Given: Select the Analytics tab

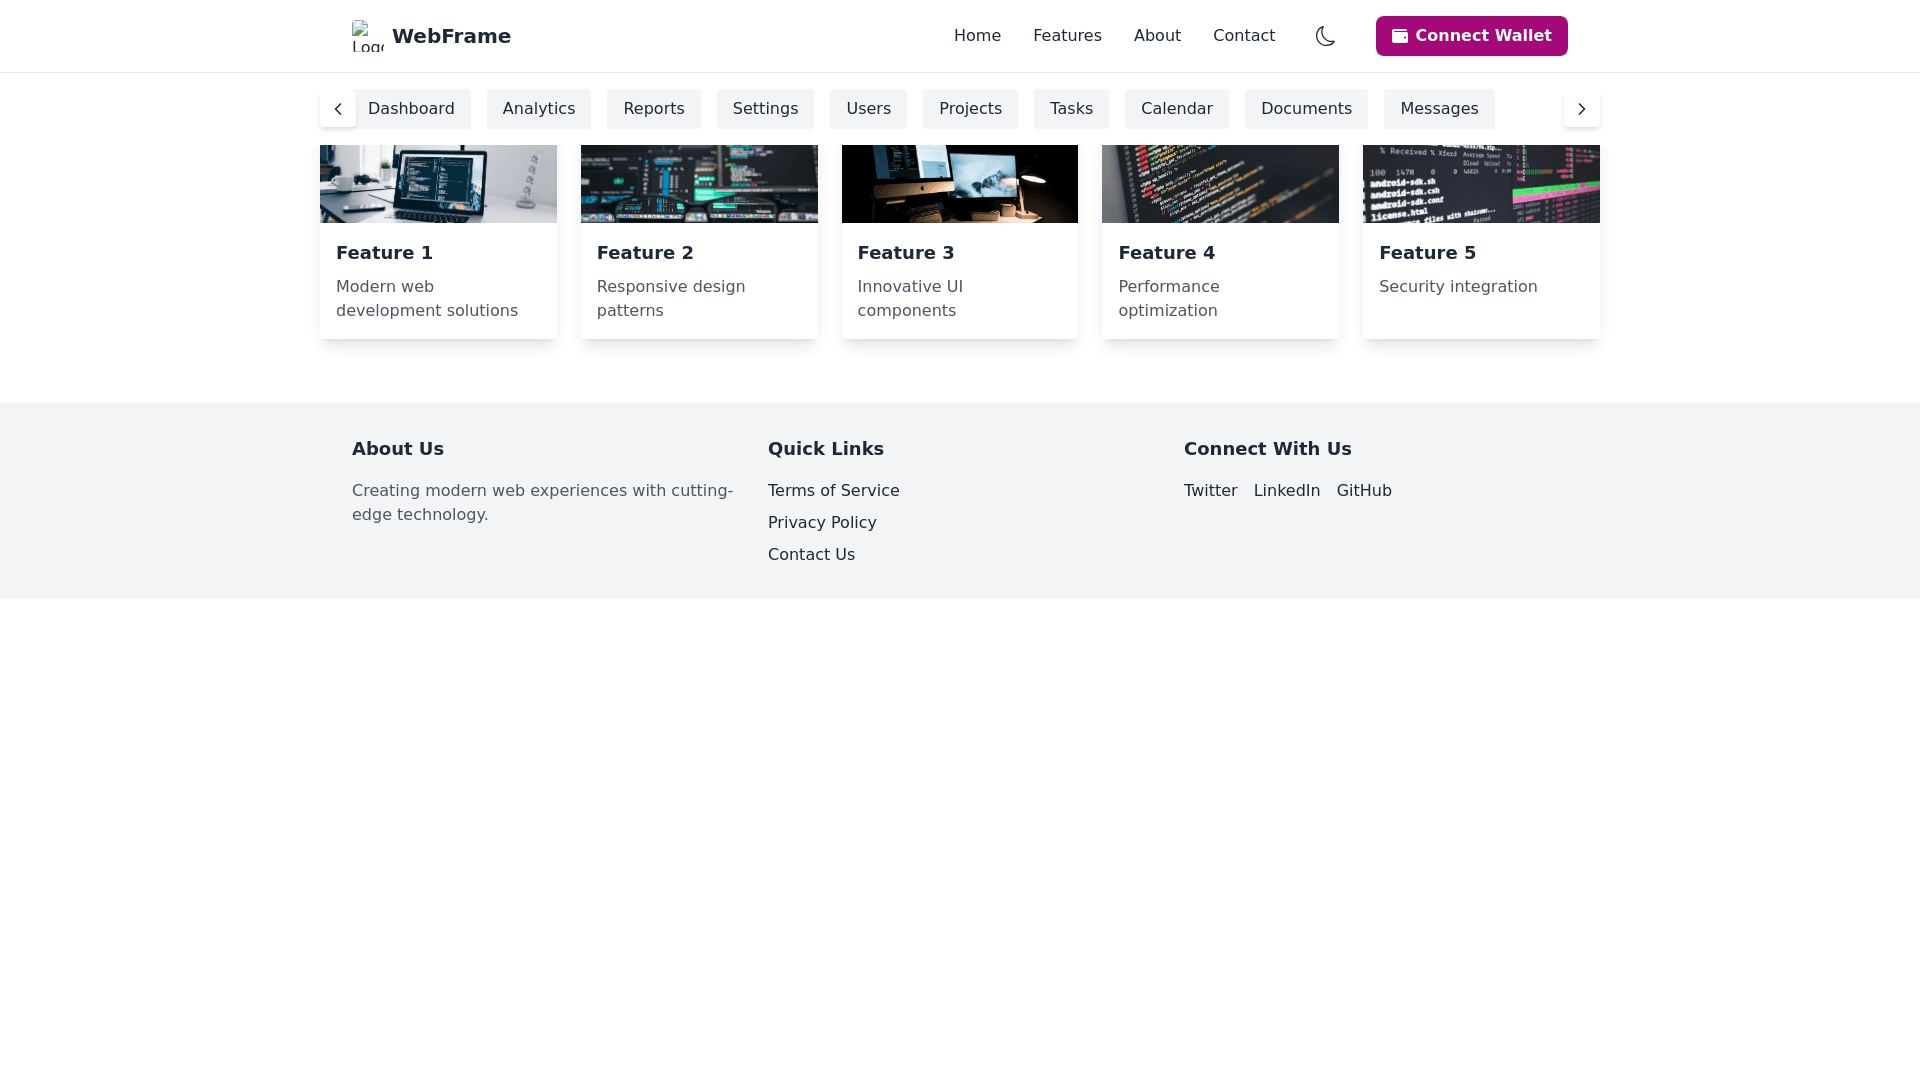Looking at the screenshot, I should pyautogui.click(x=538, y=109).
